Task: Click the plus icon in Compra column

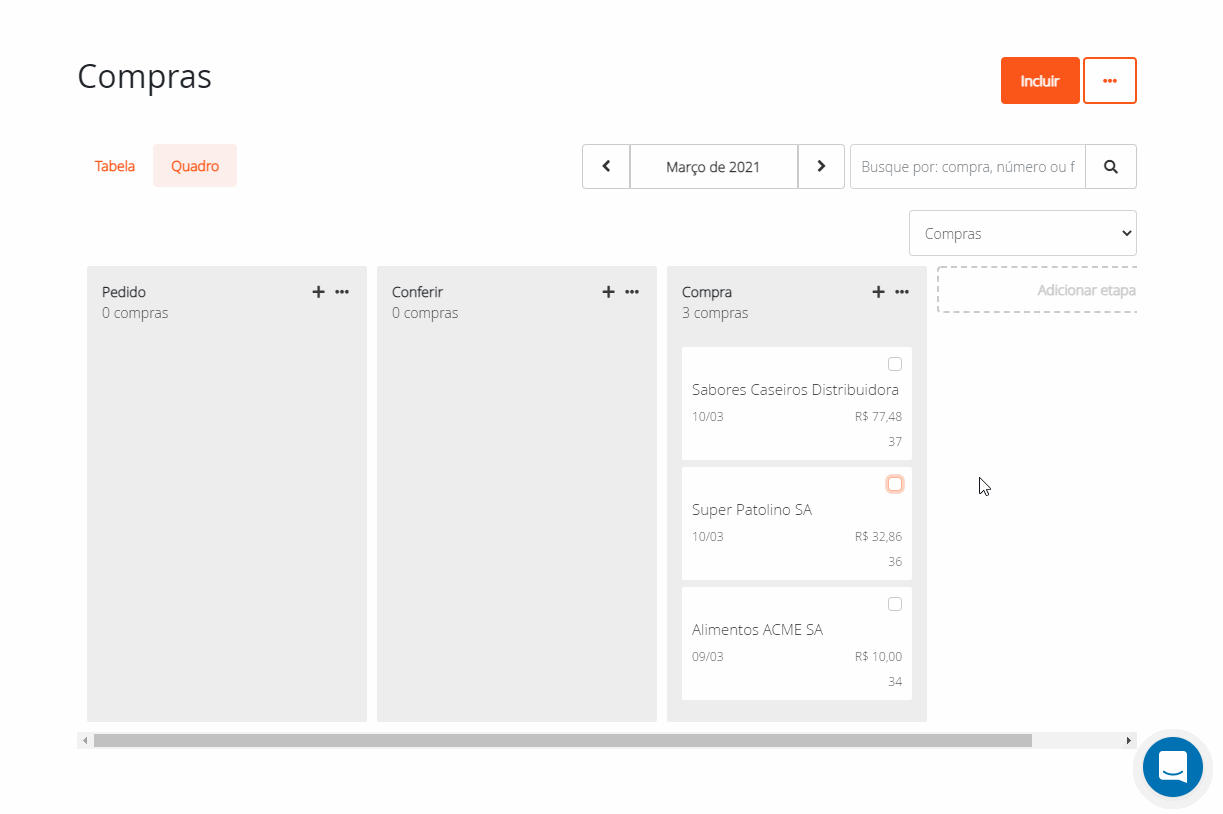Action: [878, 292]
